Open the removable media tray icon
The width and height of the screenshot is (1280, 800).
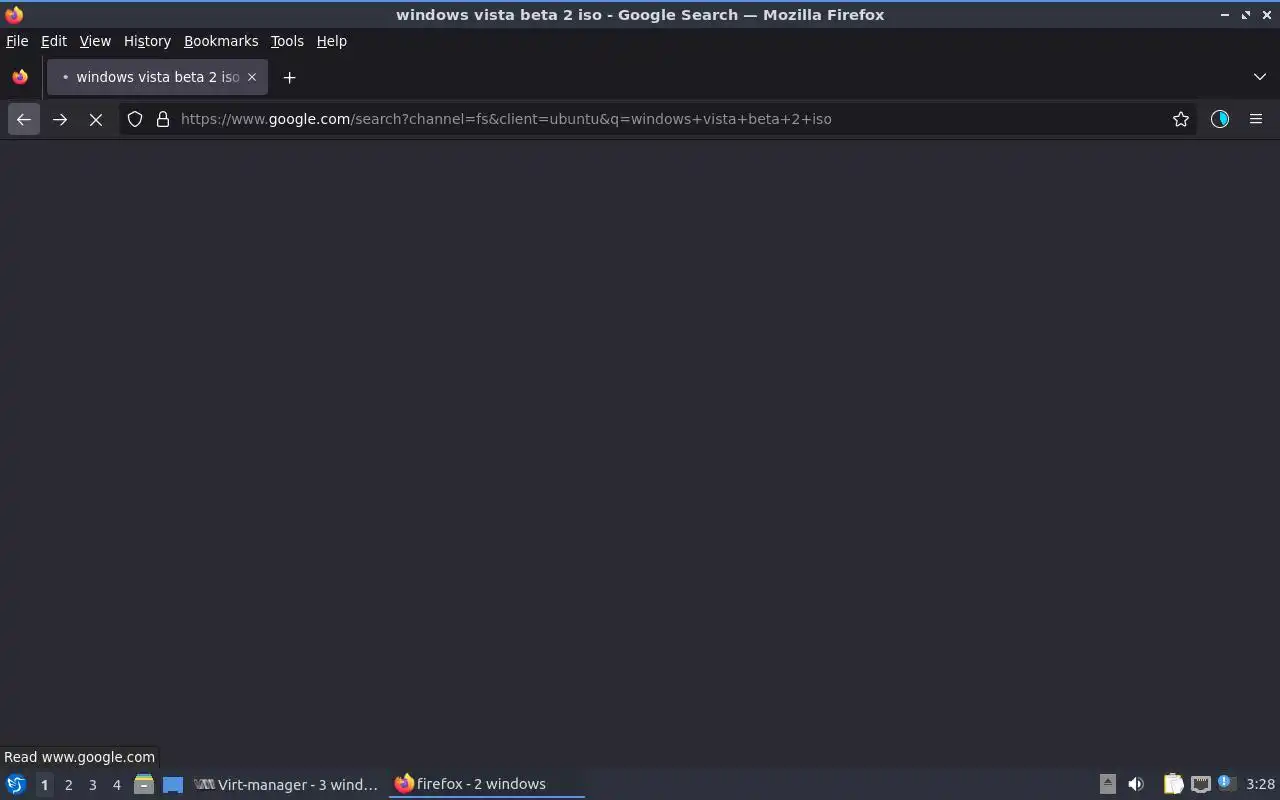[x=1107, y=784]
